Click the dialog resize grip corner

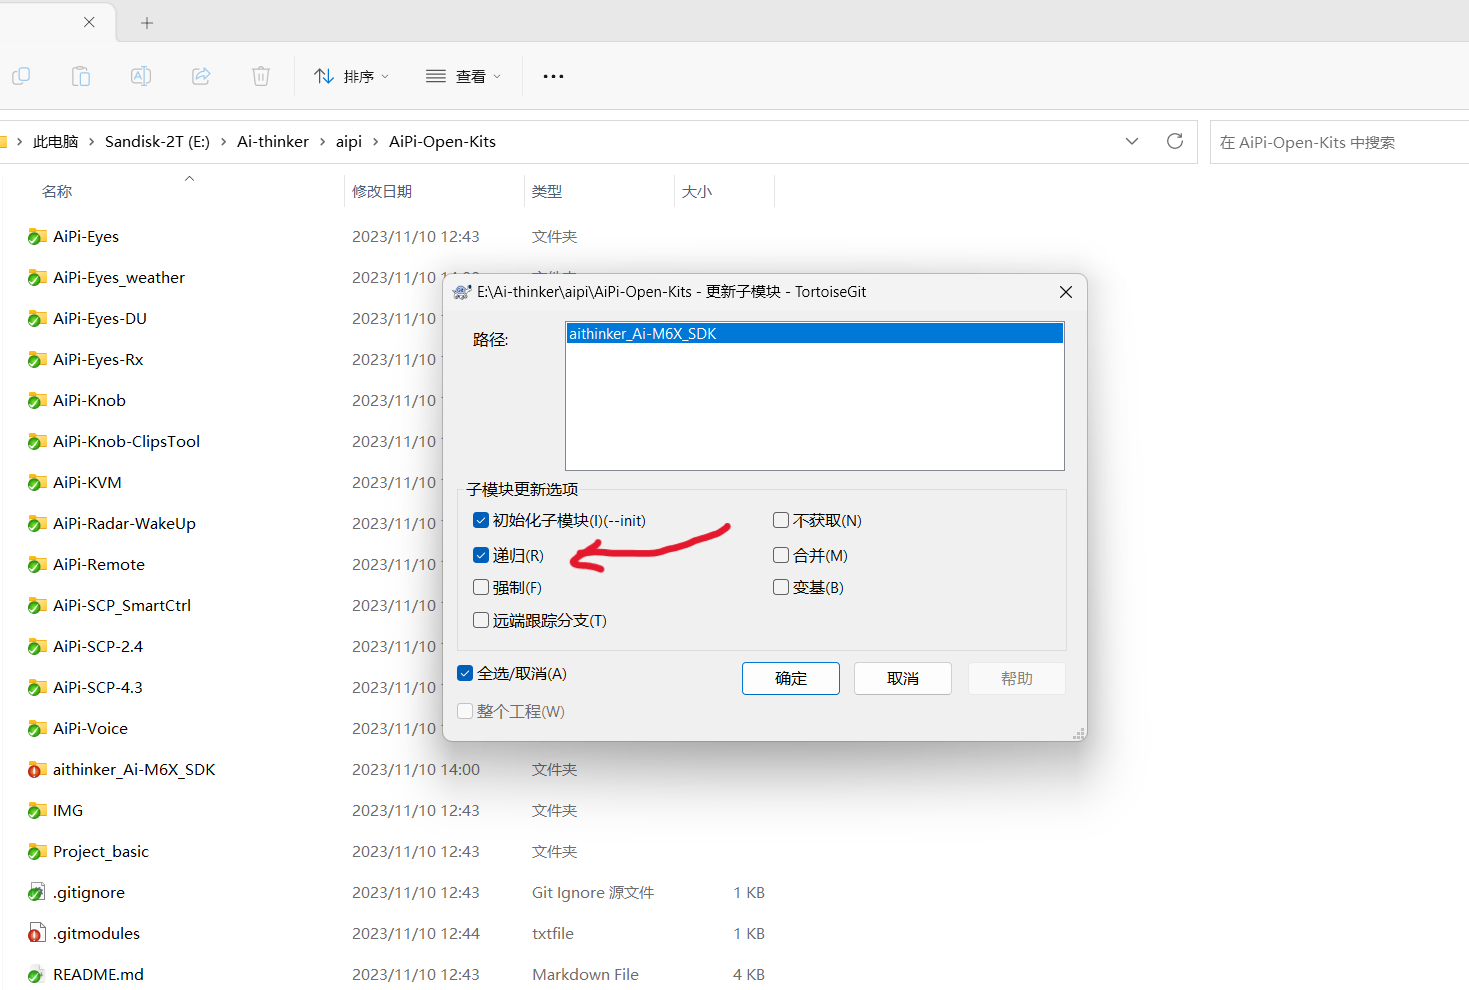click(x=1079, y=734)
